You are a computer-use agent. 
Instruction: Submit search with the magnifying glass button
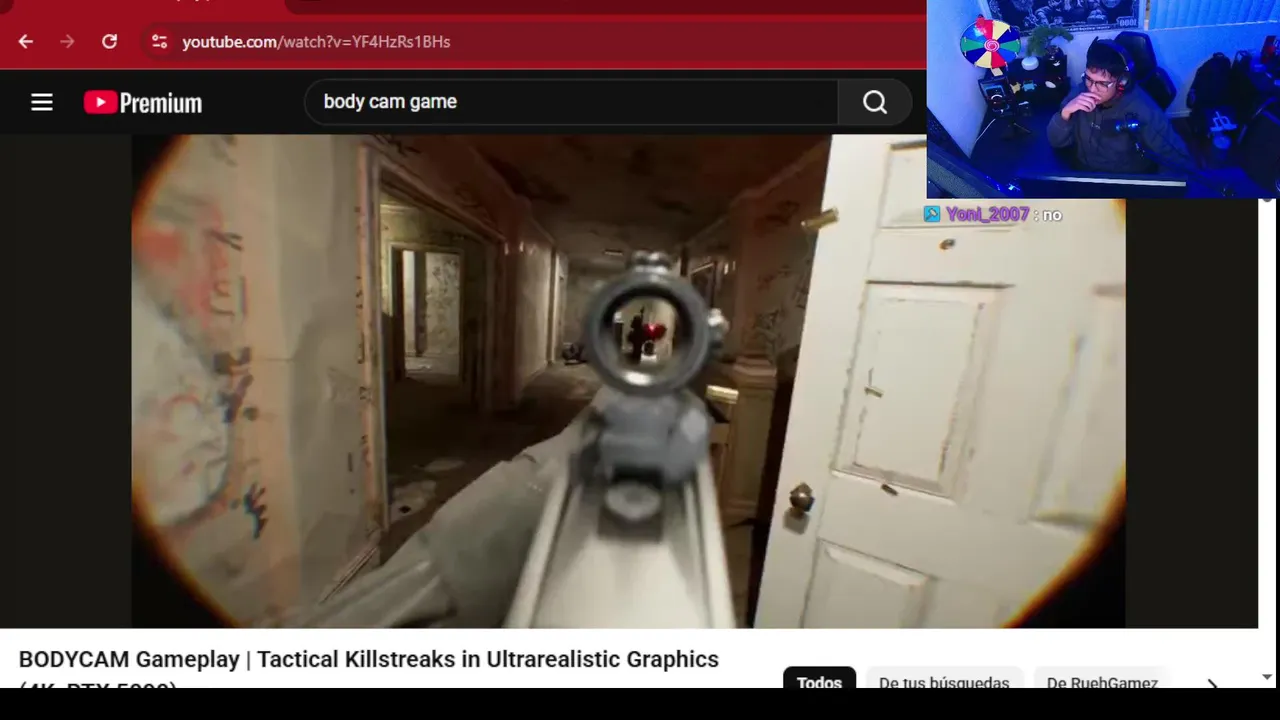point(875,102)
